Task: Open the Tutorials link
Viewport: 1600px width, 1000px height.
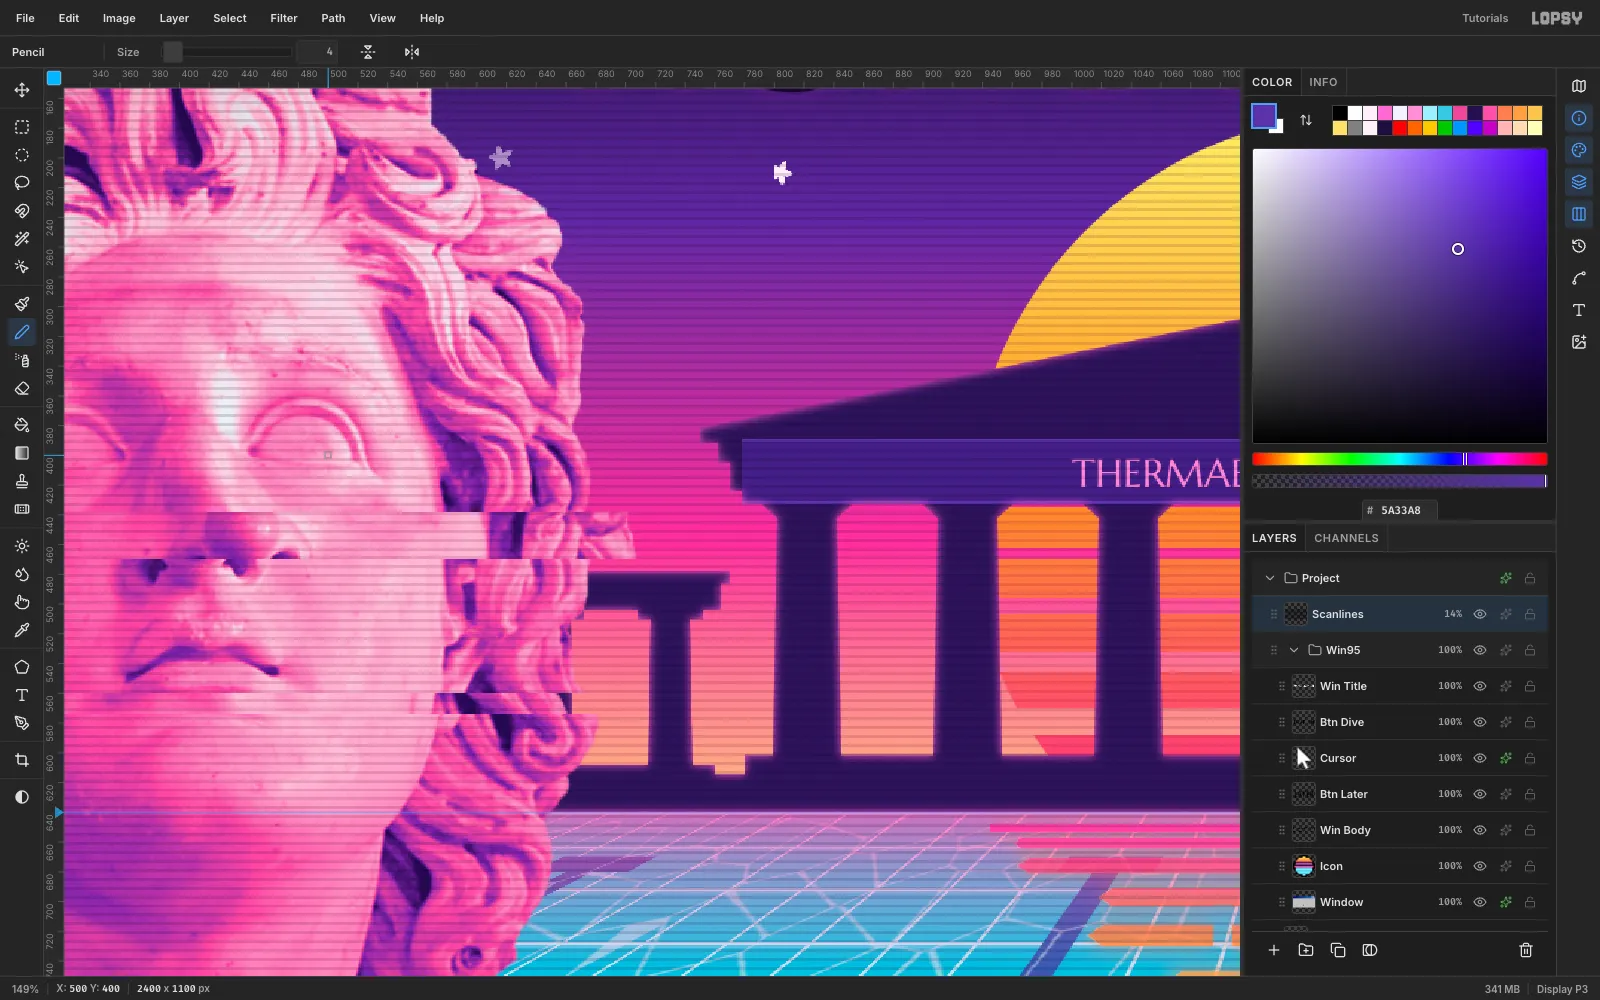Action: click(x=1485, y=18)
